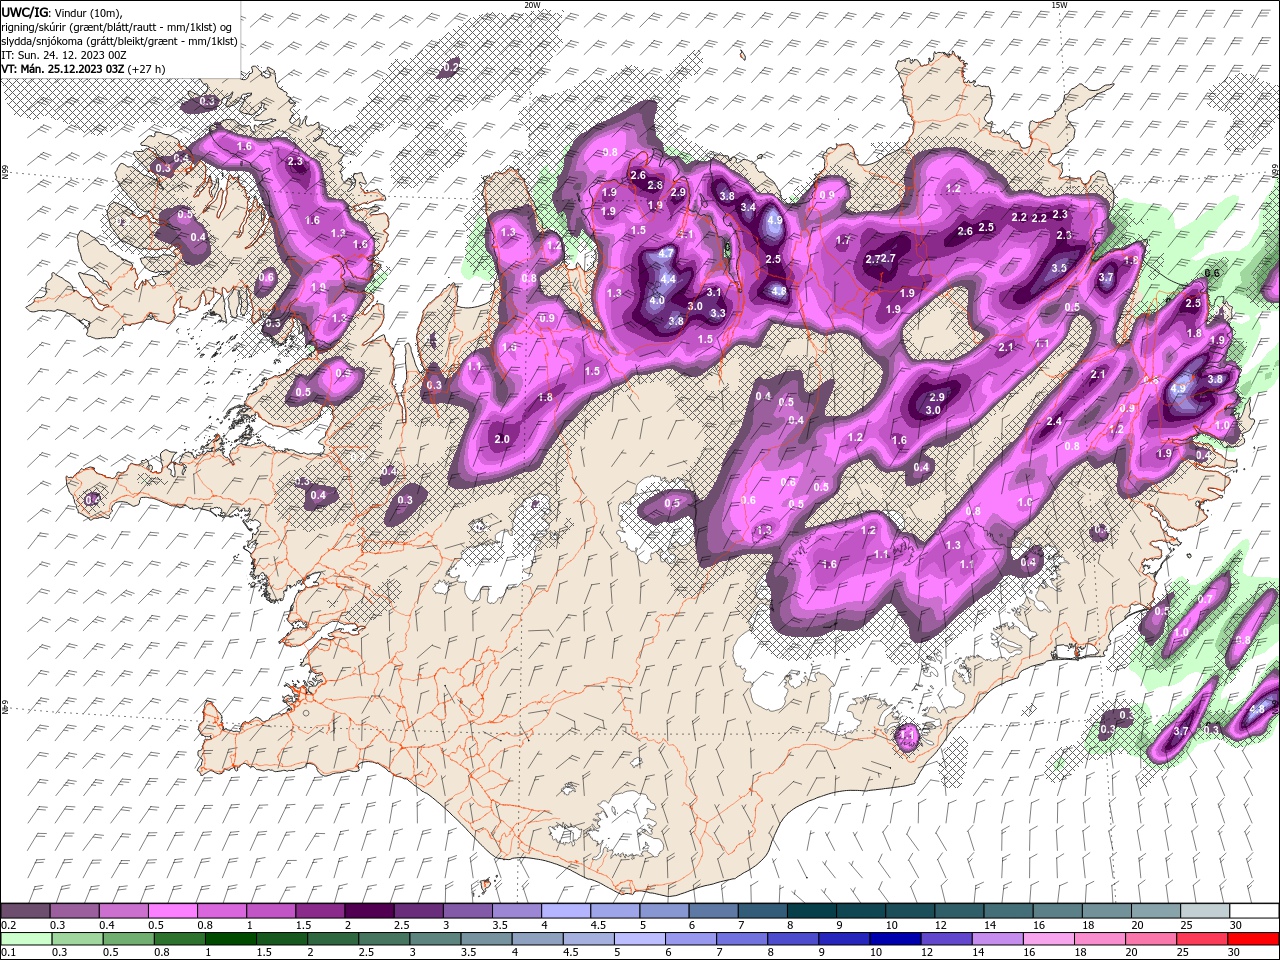The height and width of the screenshot is (960, 1280).
Task: Click the 1.7 snowfall value on the map
Action: (x=843, y=241)
